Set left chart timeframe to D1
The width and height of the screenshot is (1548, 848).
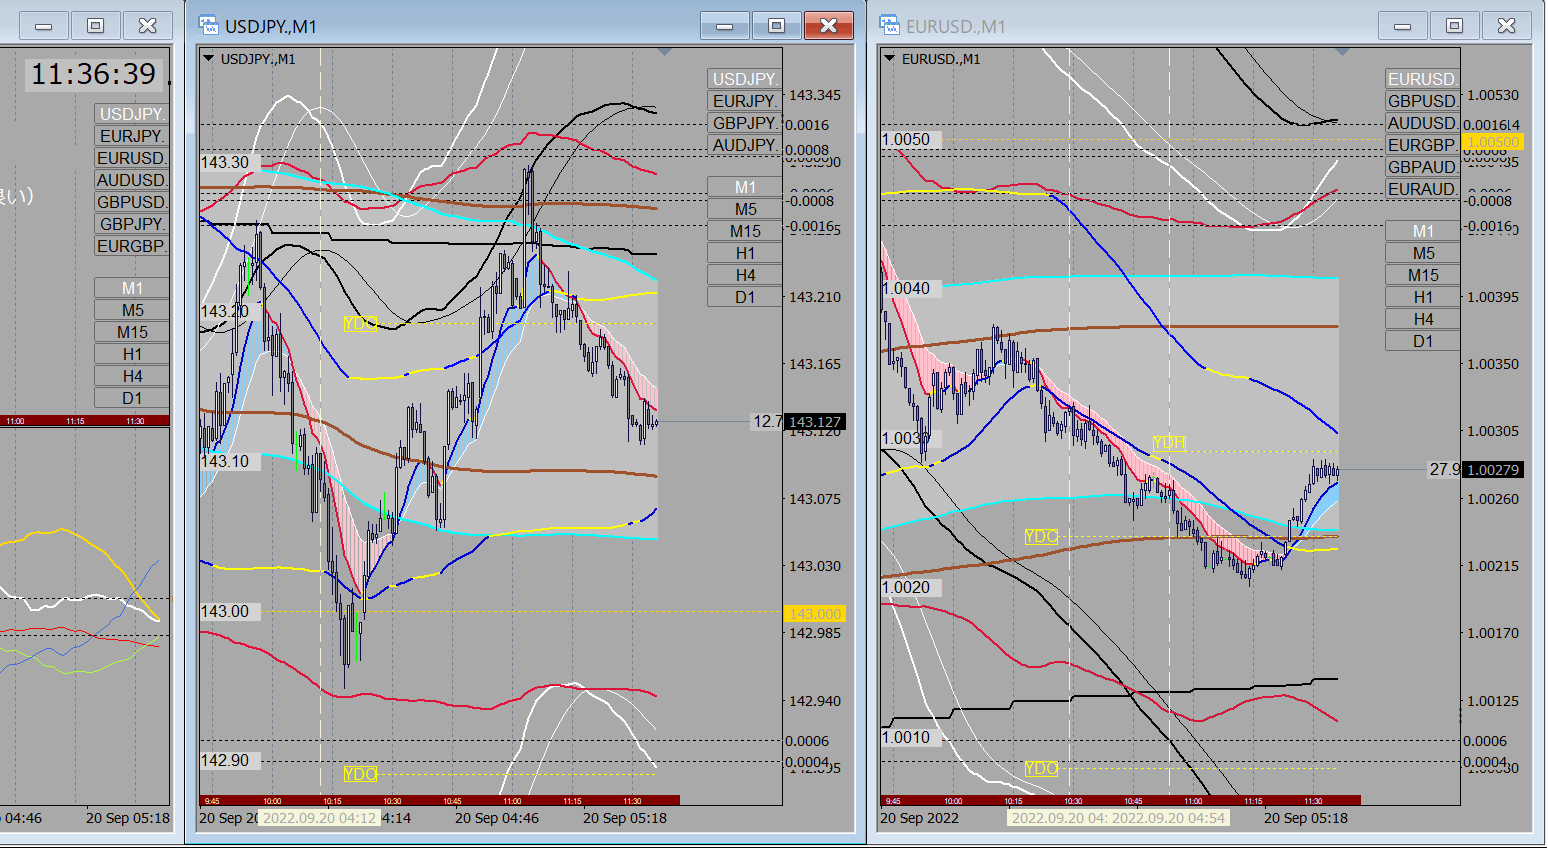132,398
